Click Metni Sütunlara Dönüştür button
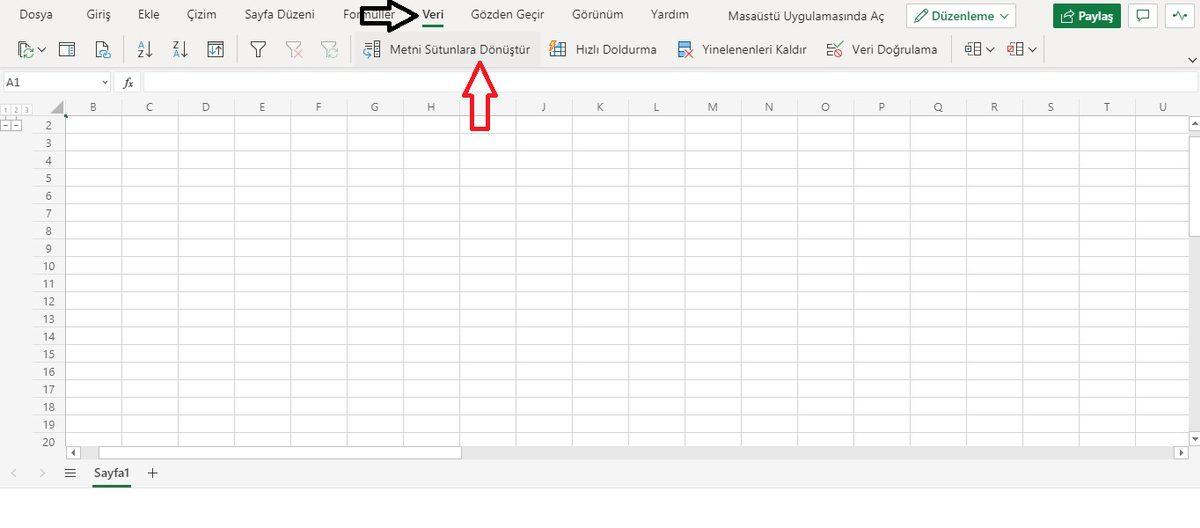Screen dimensions: 1200x528 coord(446,49)
